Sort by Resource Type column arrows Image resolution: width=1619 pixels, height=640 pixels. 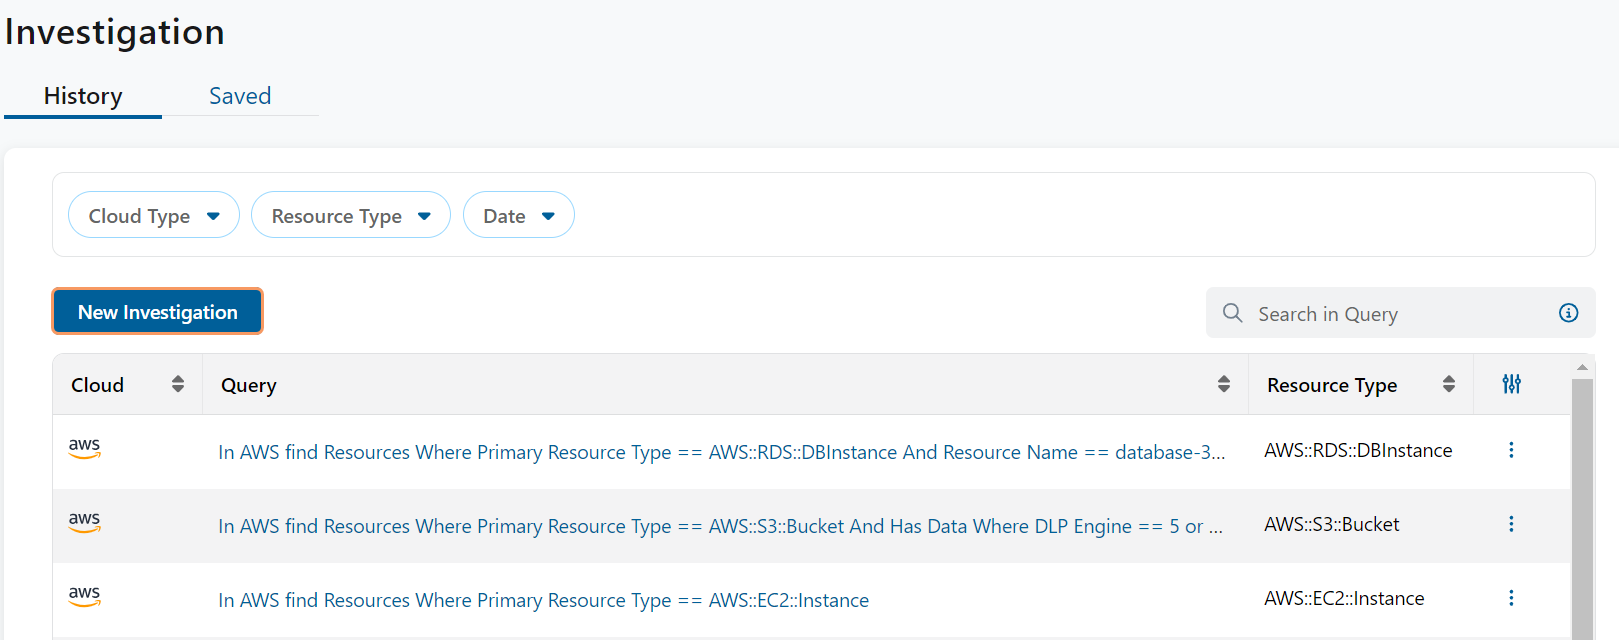click(1448, 384)
